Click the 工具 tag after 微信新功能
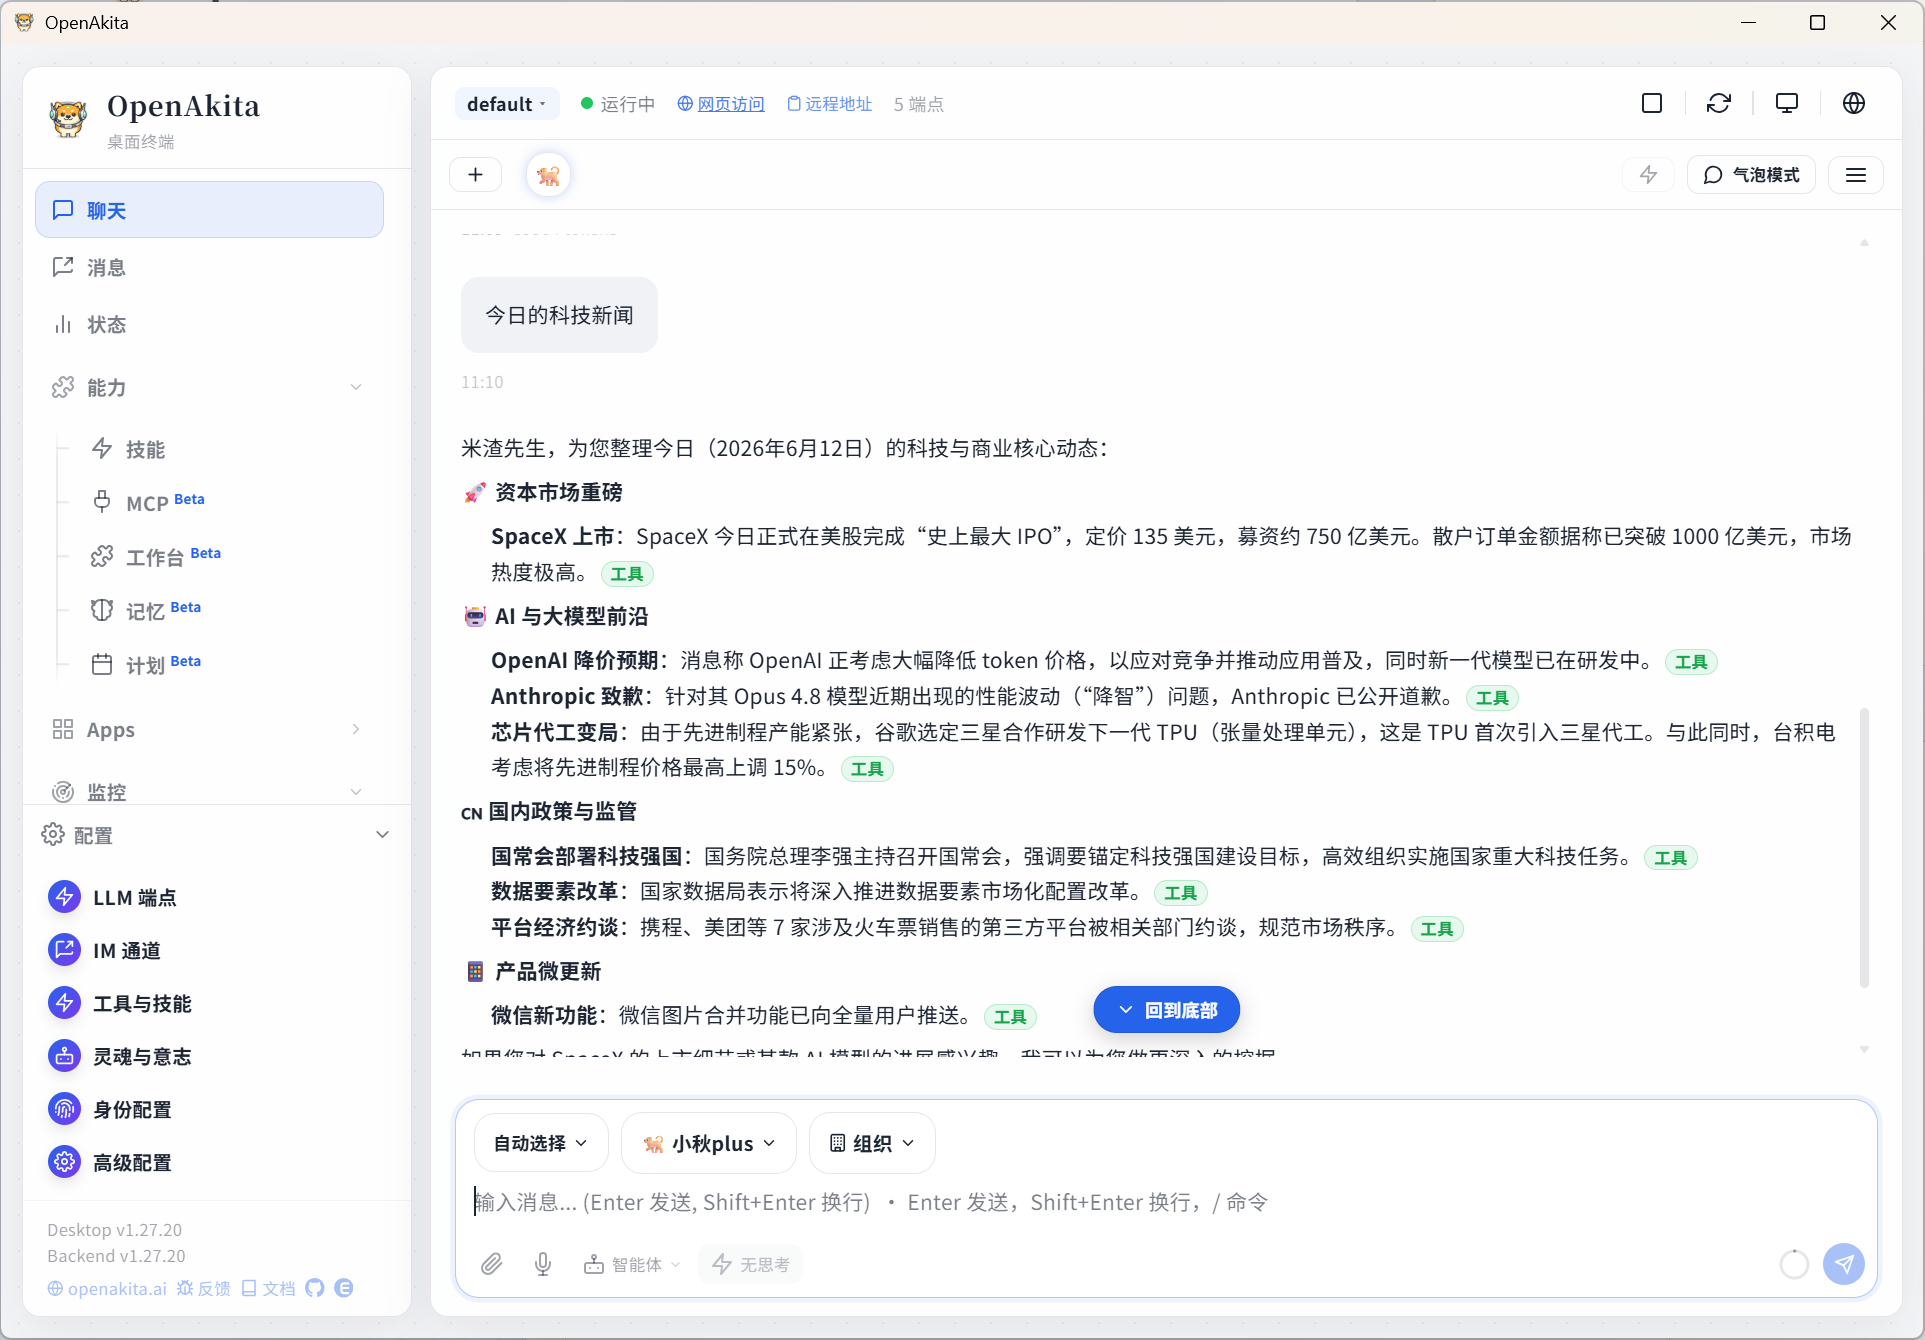The height and width of the screenshot is (1340, 1925). [1010, 1017]
